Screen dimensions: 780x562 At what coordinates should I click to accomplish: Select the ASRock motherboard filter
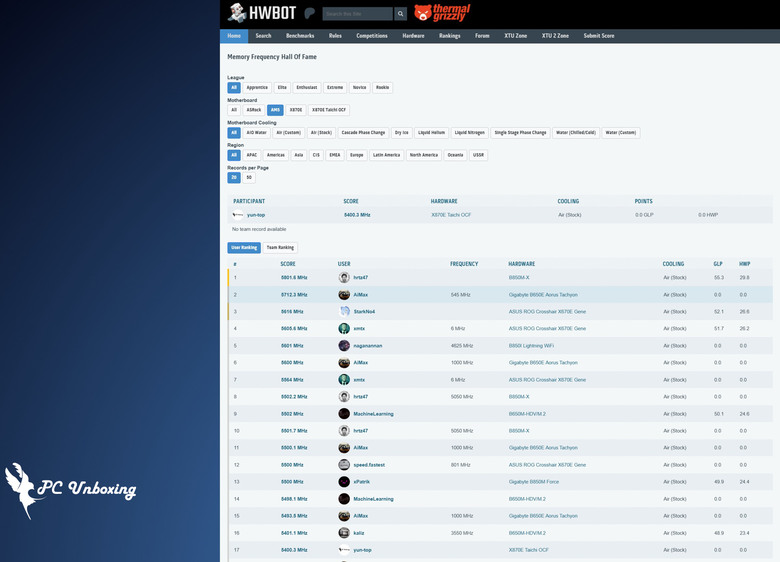click(254, 110)
